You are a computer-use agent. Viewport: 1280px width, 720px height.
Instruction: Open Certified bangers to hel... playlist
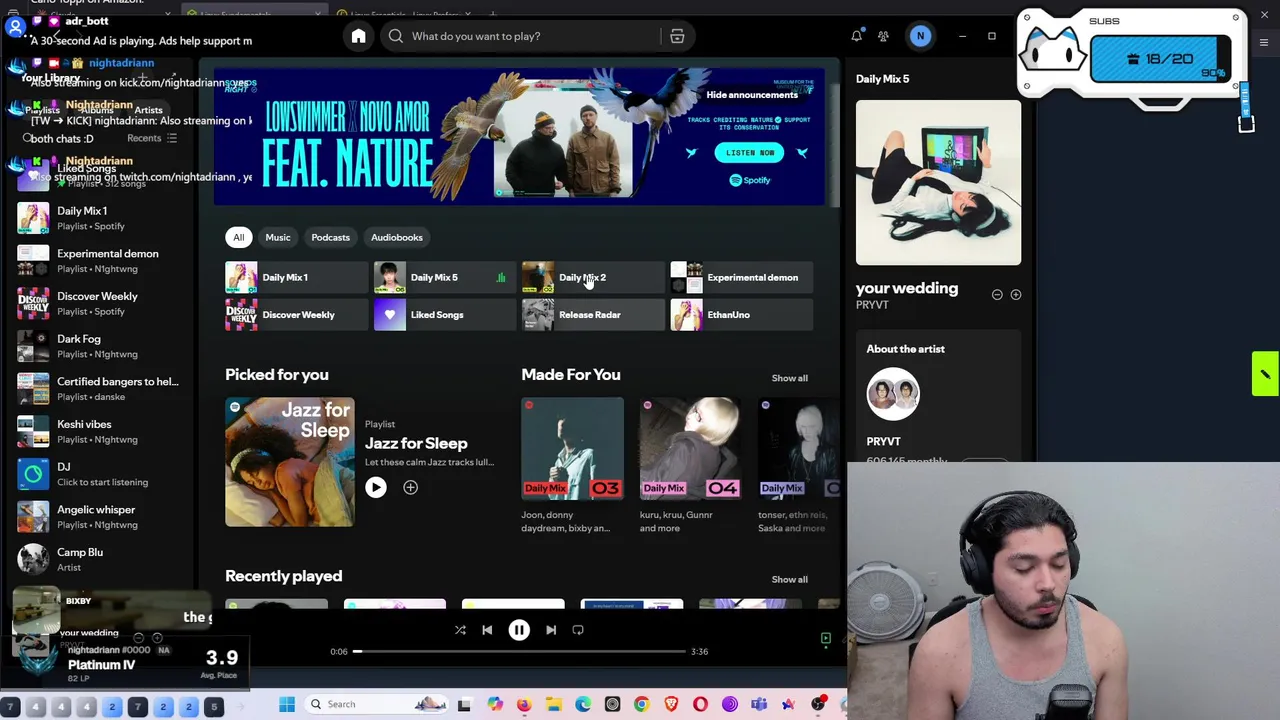(x=100, y=389)
